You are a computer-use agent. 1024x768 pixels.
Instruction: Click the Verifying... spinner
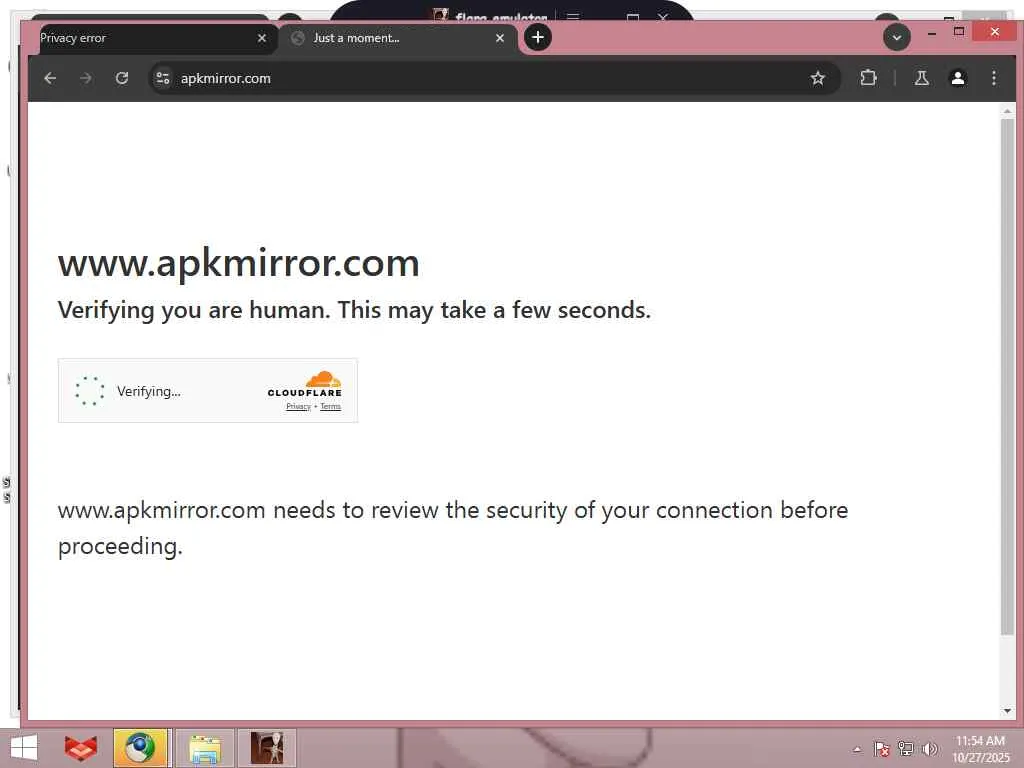[x=89, y=391]
